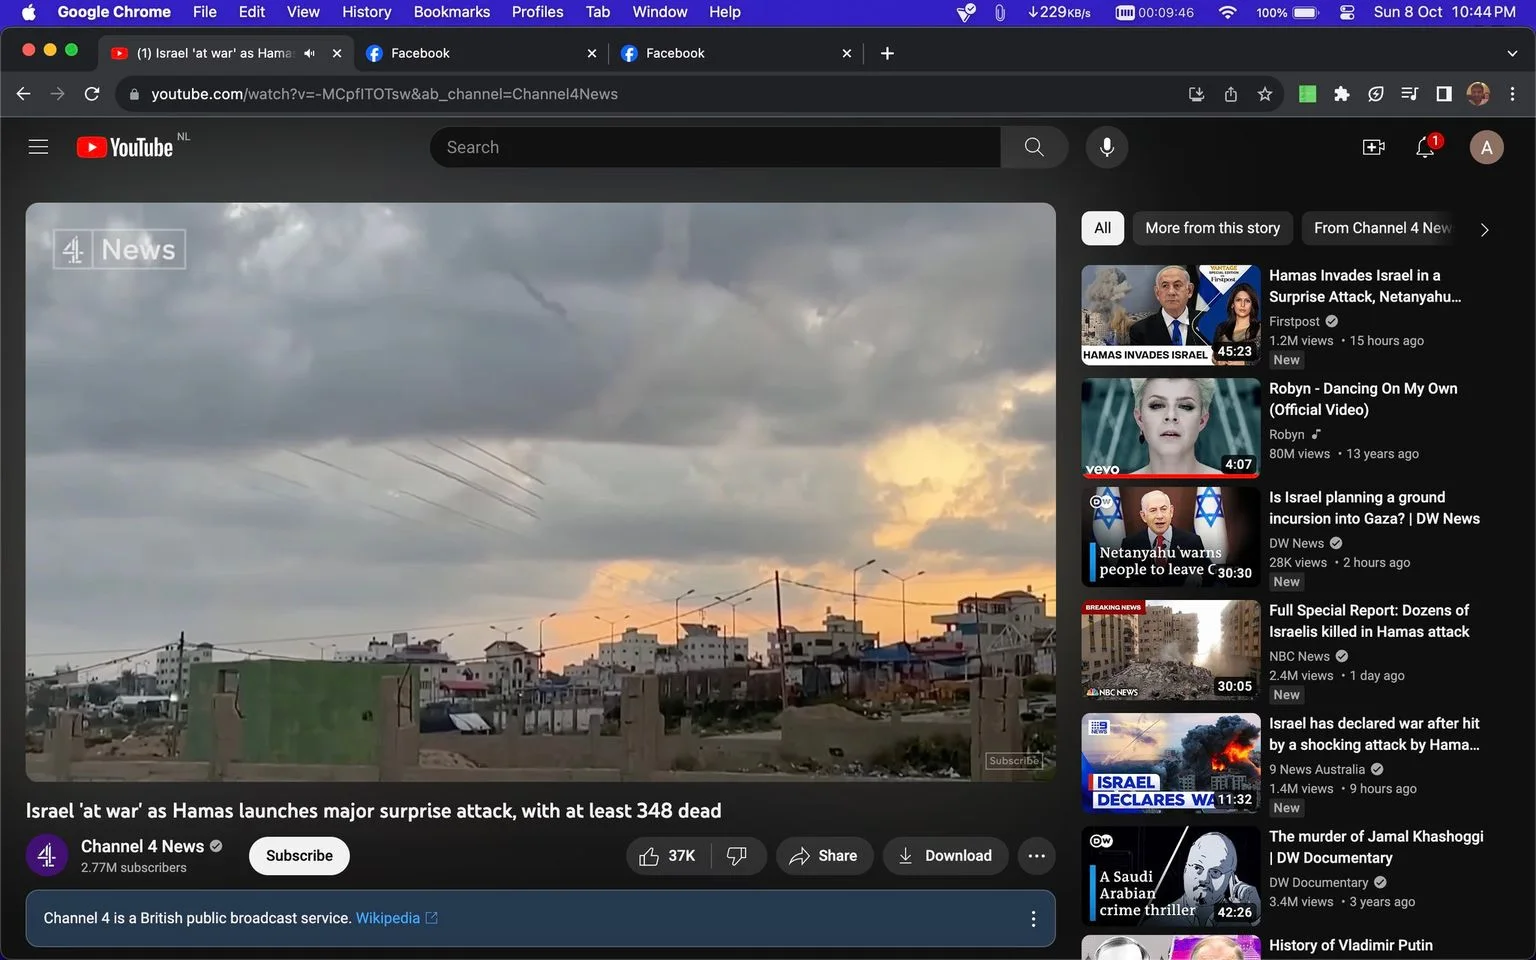Image resolution: width=1536 pixels, height=960 pixels.
Task: Expand Chrome tab search dropdown arrow
Action: 1512,53
